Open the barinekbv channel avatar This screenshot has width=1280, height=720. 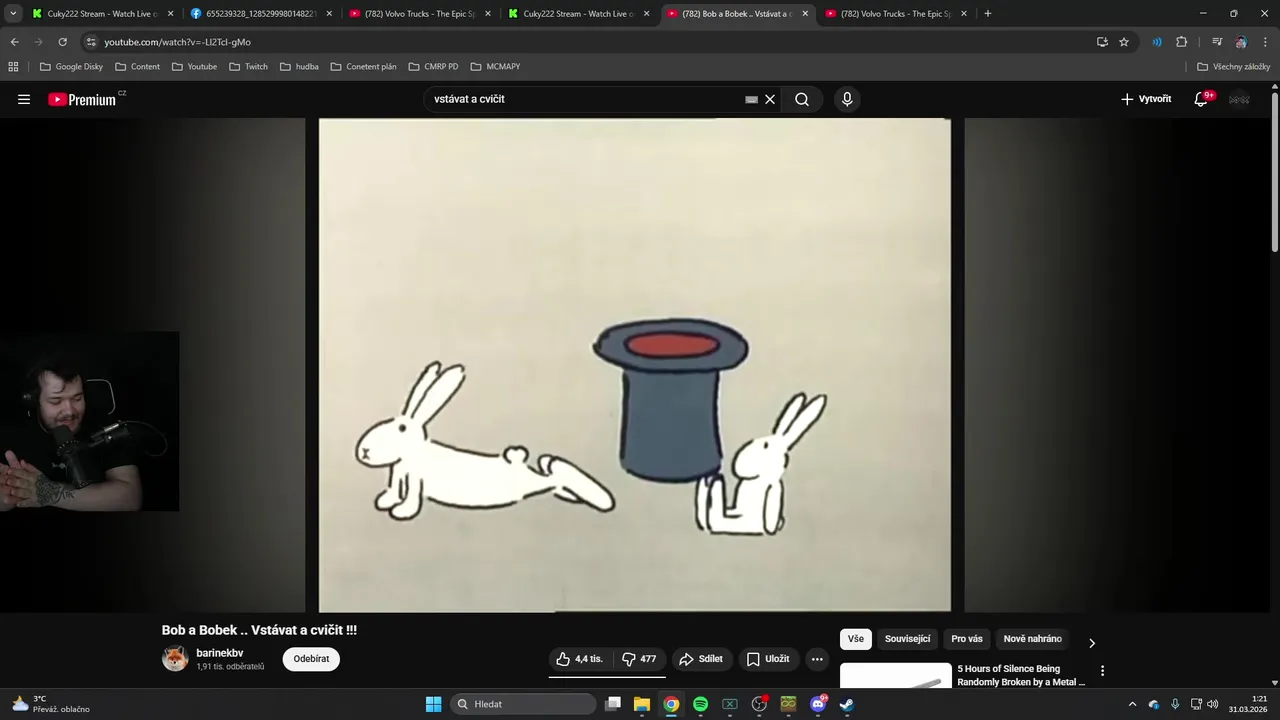coord(175,659)
